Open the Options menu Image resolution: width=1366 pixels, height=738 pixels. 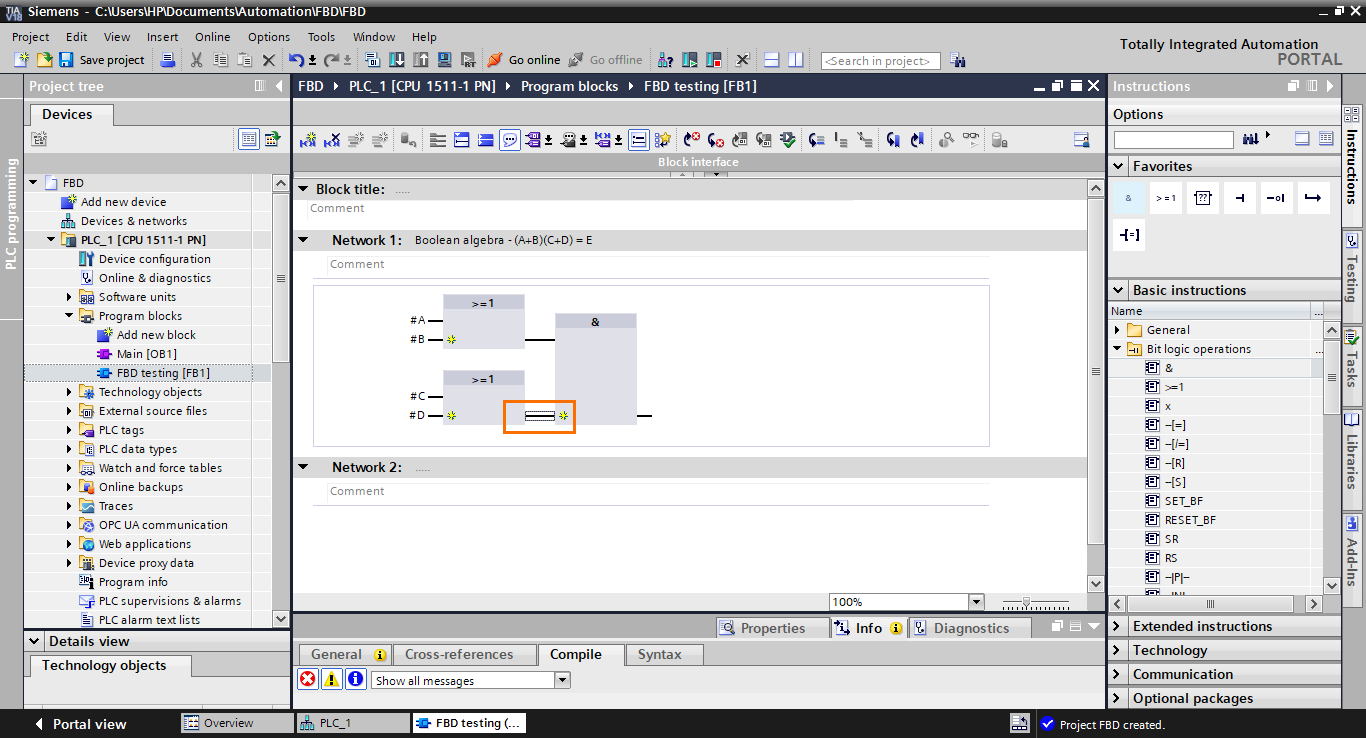coord(268,36)
